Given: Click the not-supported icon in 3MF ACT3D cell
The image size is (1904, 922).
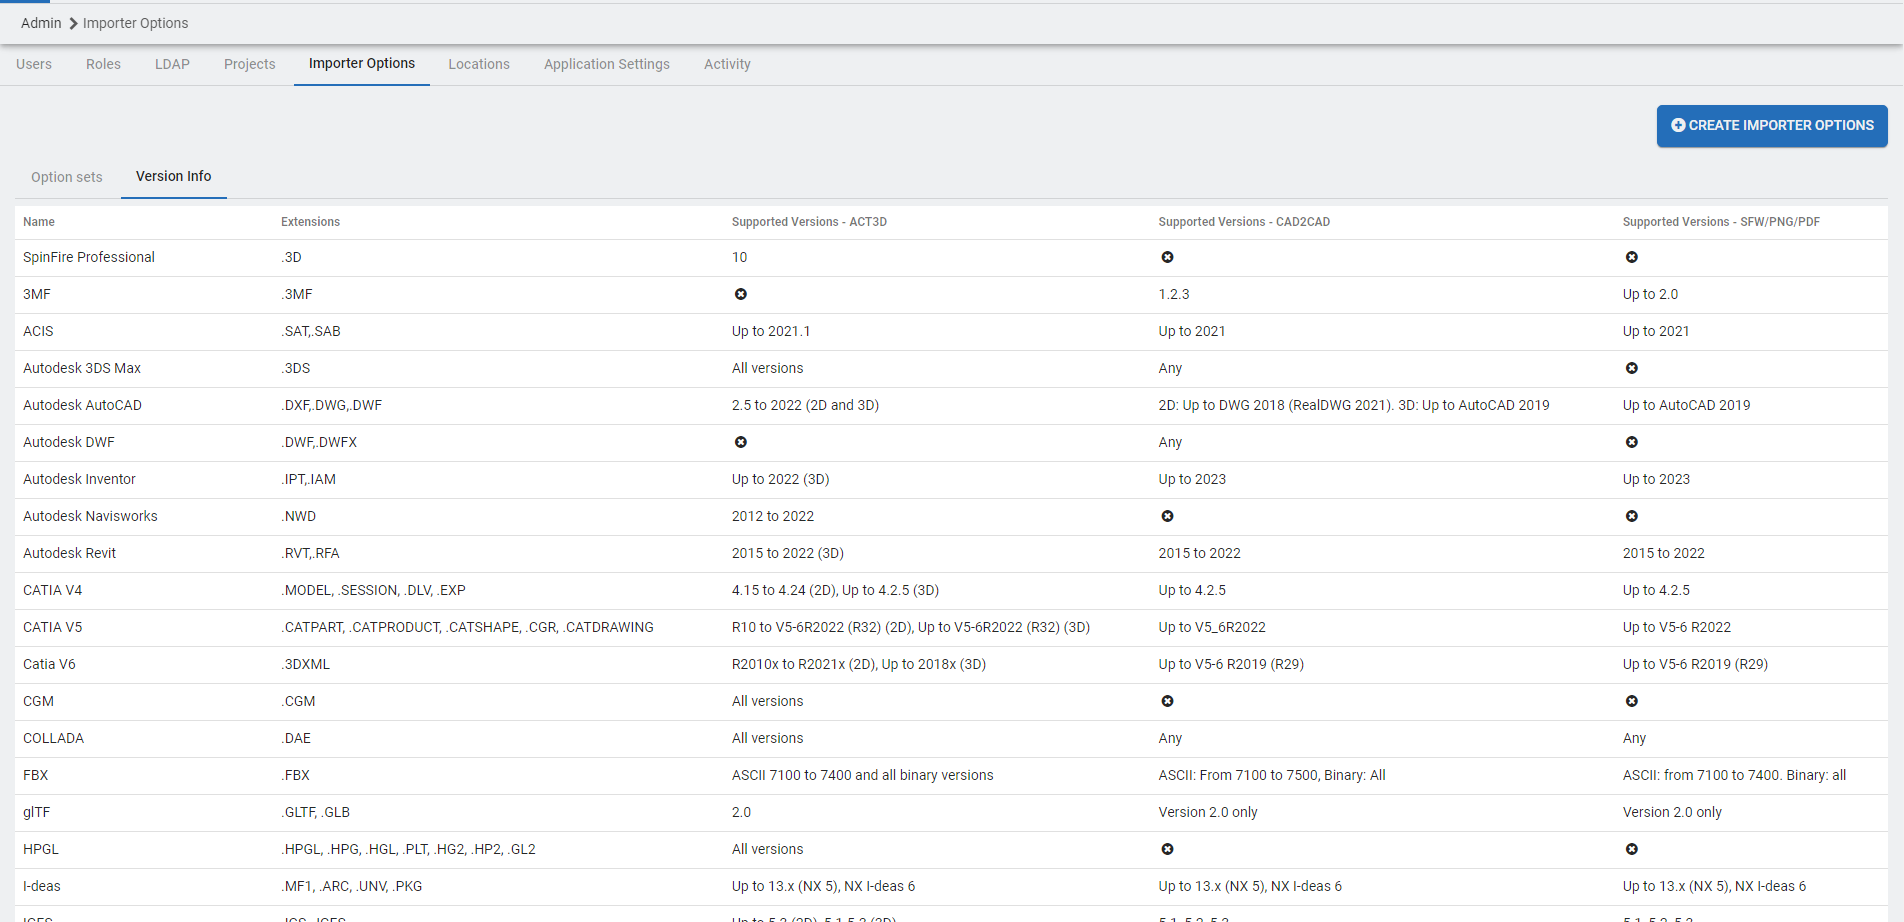Looking at the screenshot, I should (x=740, y=294).
